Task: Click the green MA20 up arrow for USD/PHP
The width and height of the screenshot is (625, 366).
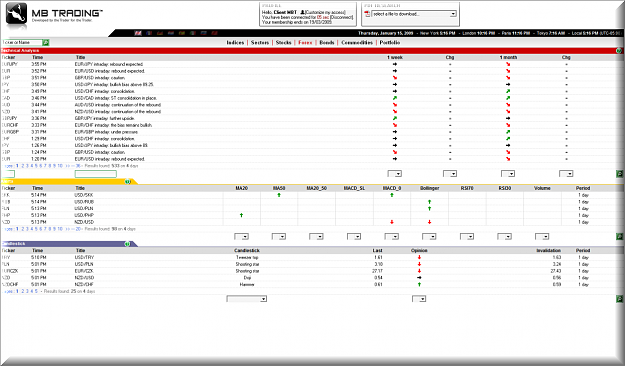Action: [x=242, y=215]
